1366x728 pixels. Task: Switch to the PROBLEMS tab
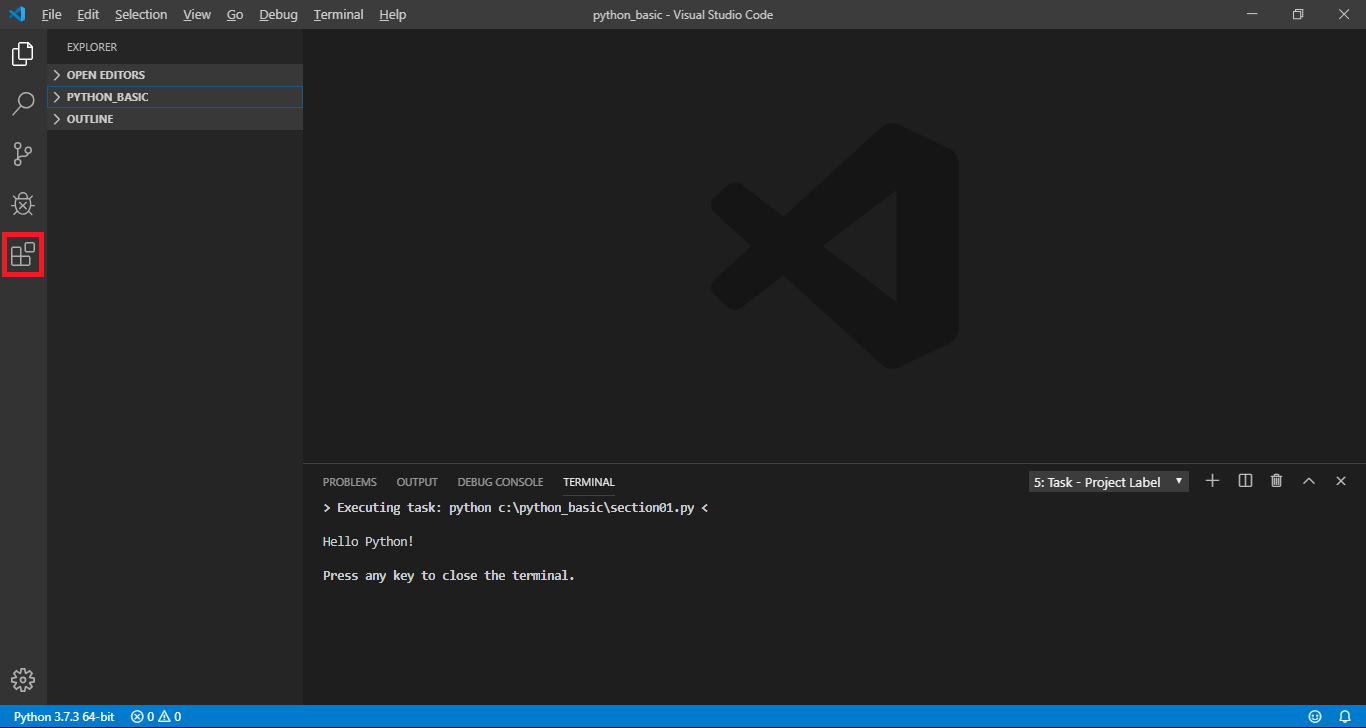coord(350,482)
